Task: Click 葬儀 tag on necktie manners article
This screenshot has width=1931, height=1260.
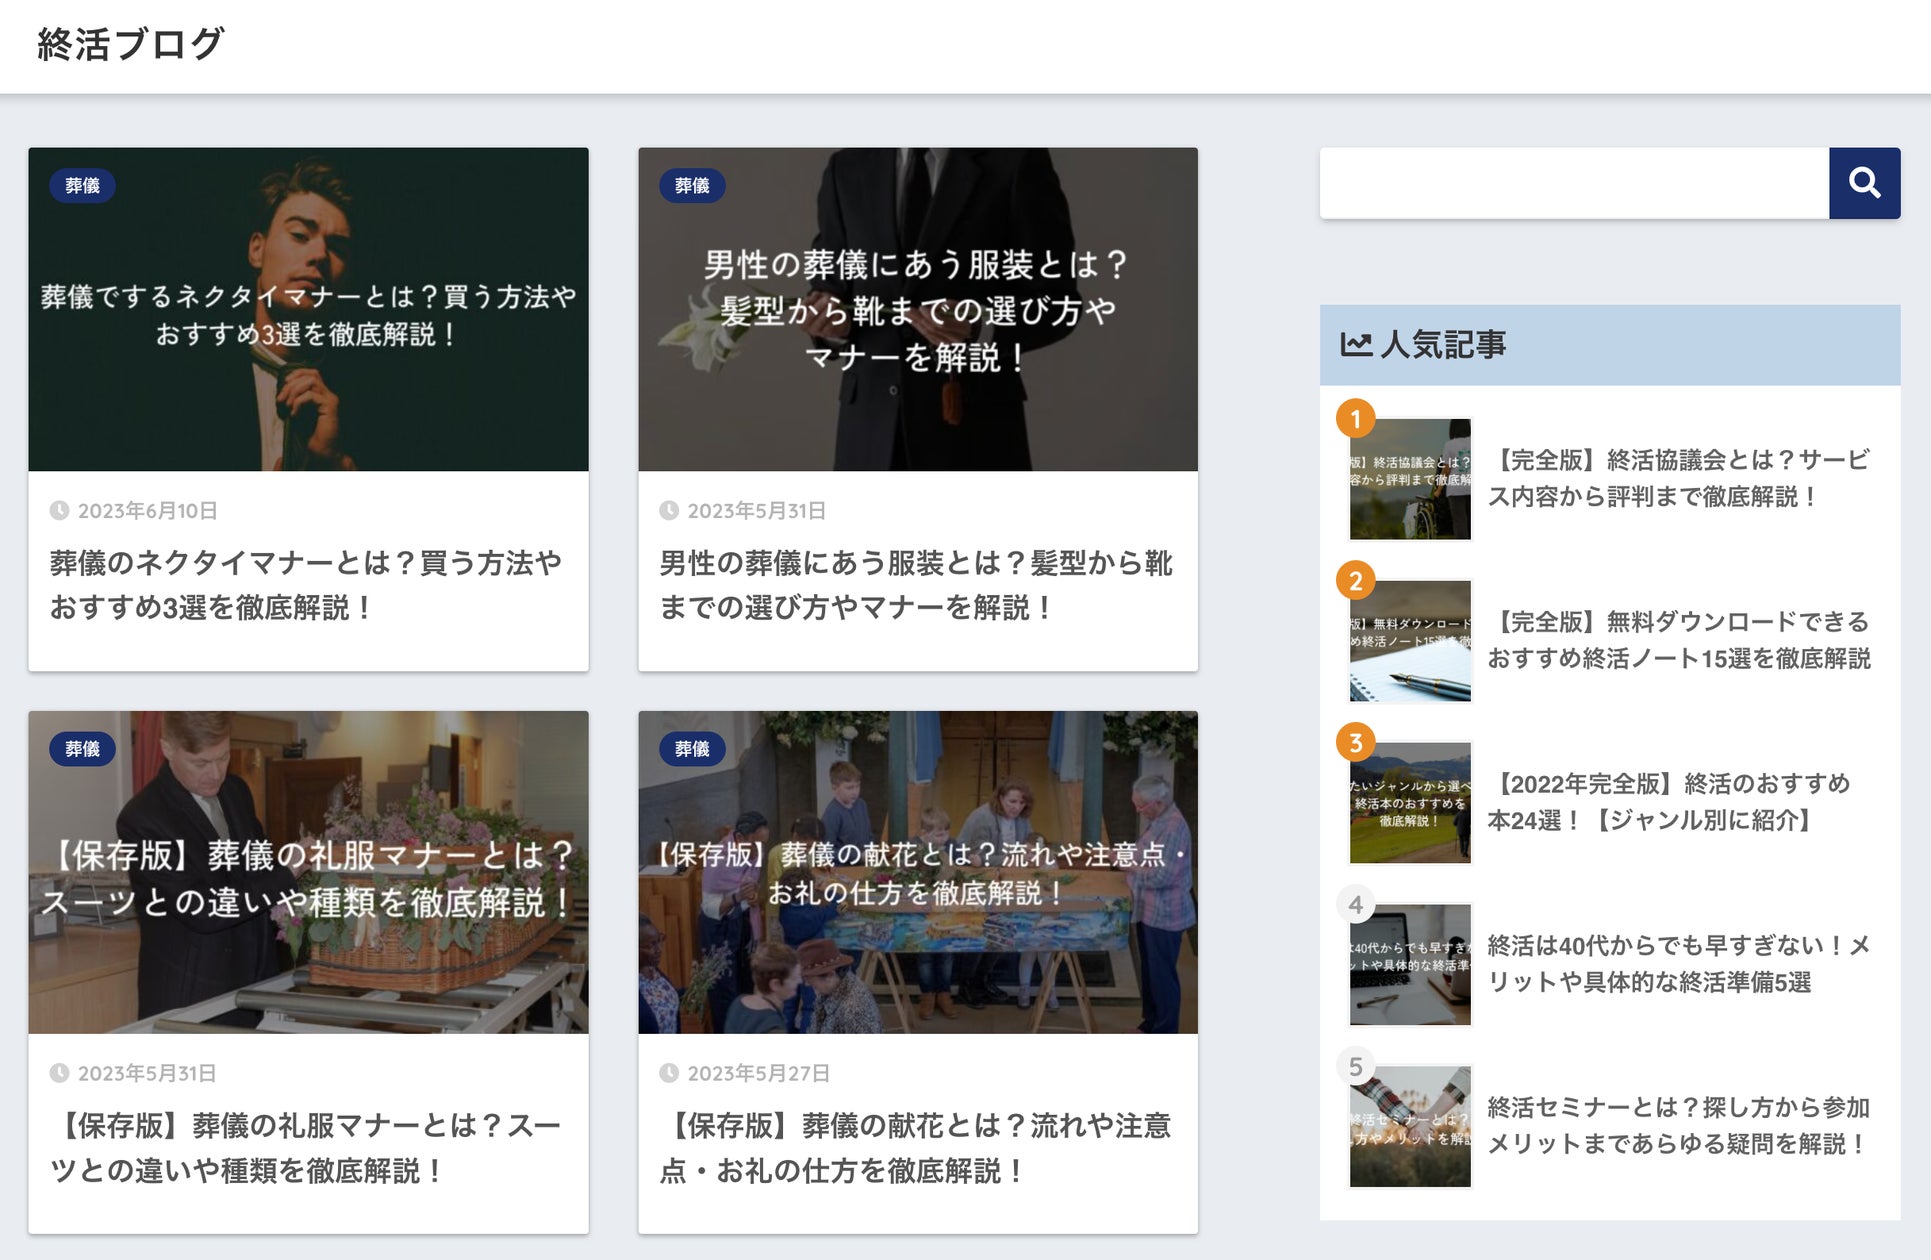Action: click(82, 186)
